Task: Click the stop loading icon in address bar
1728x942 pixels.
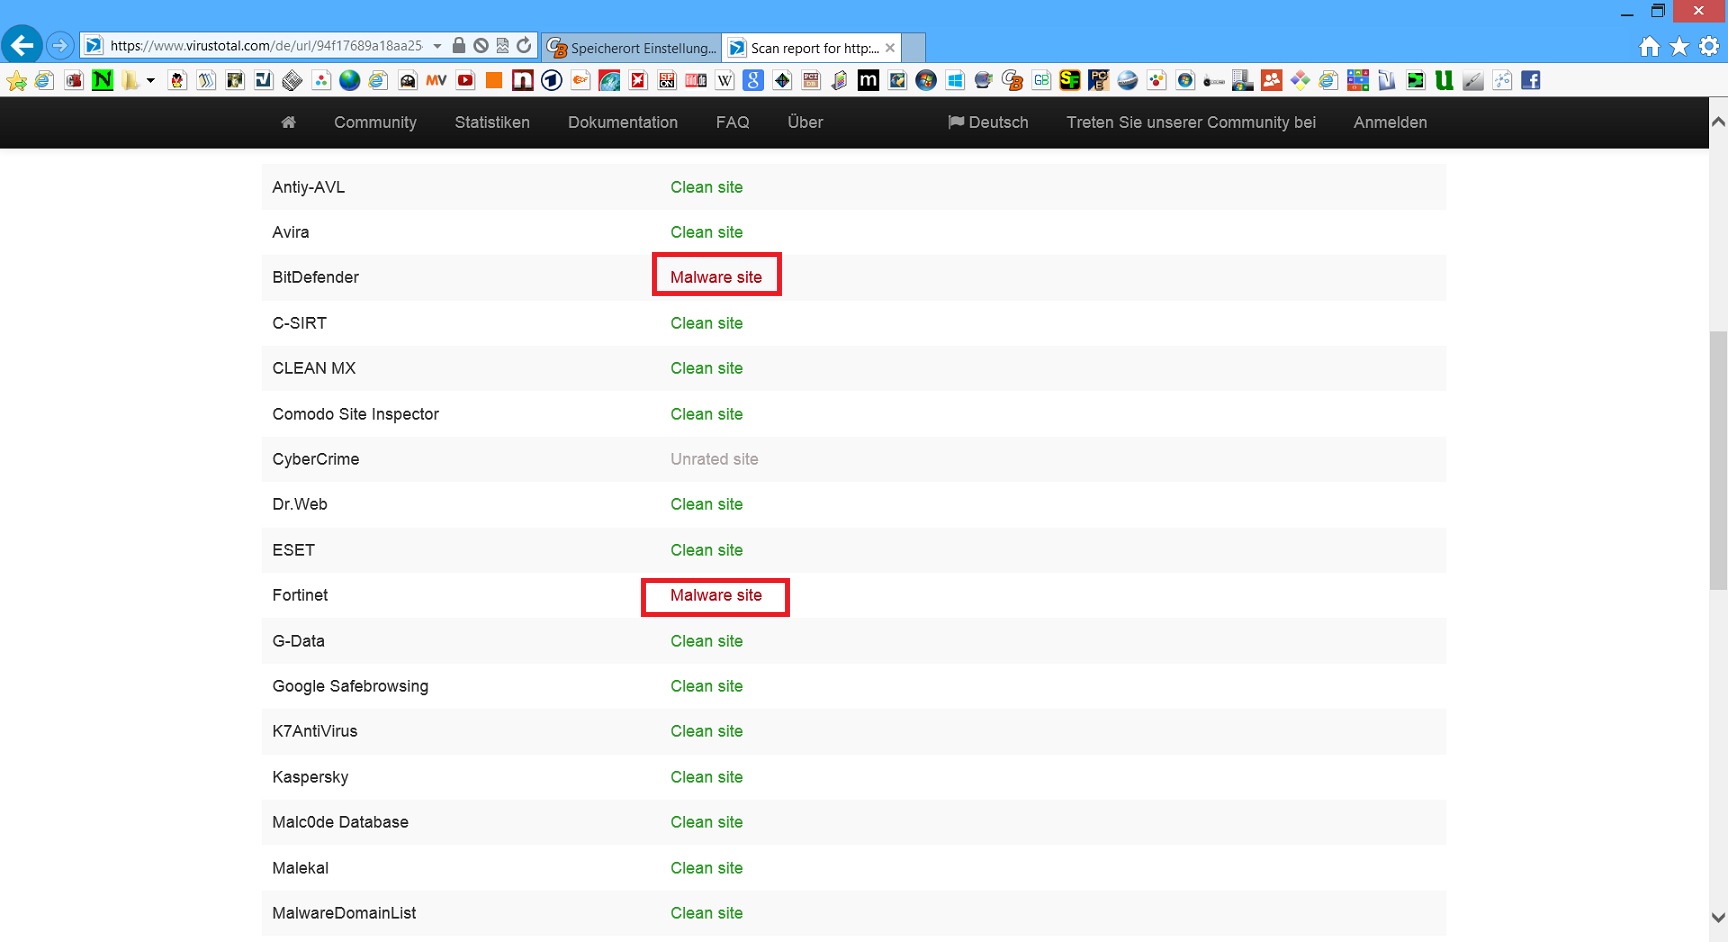Action: pyautogui.click(x=481, y=45)
